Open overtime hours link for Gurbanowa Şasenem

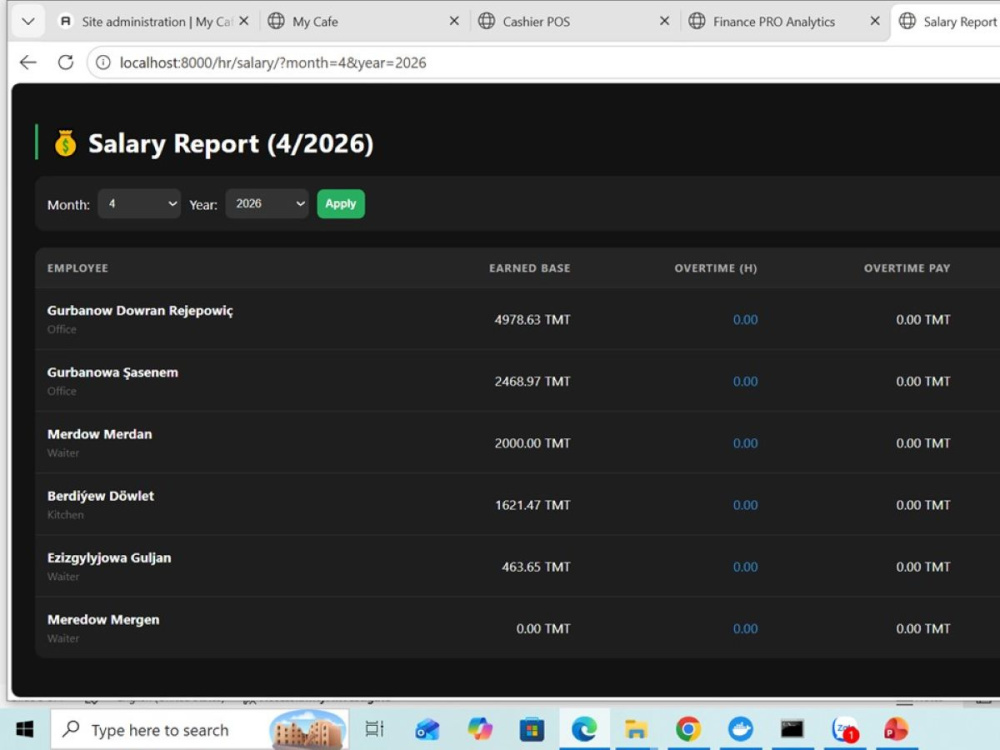click(745, 381)
